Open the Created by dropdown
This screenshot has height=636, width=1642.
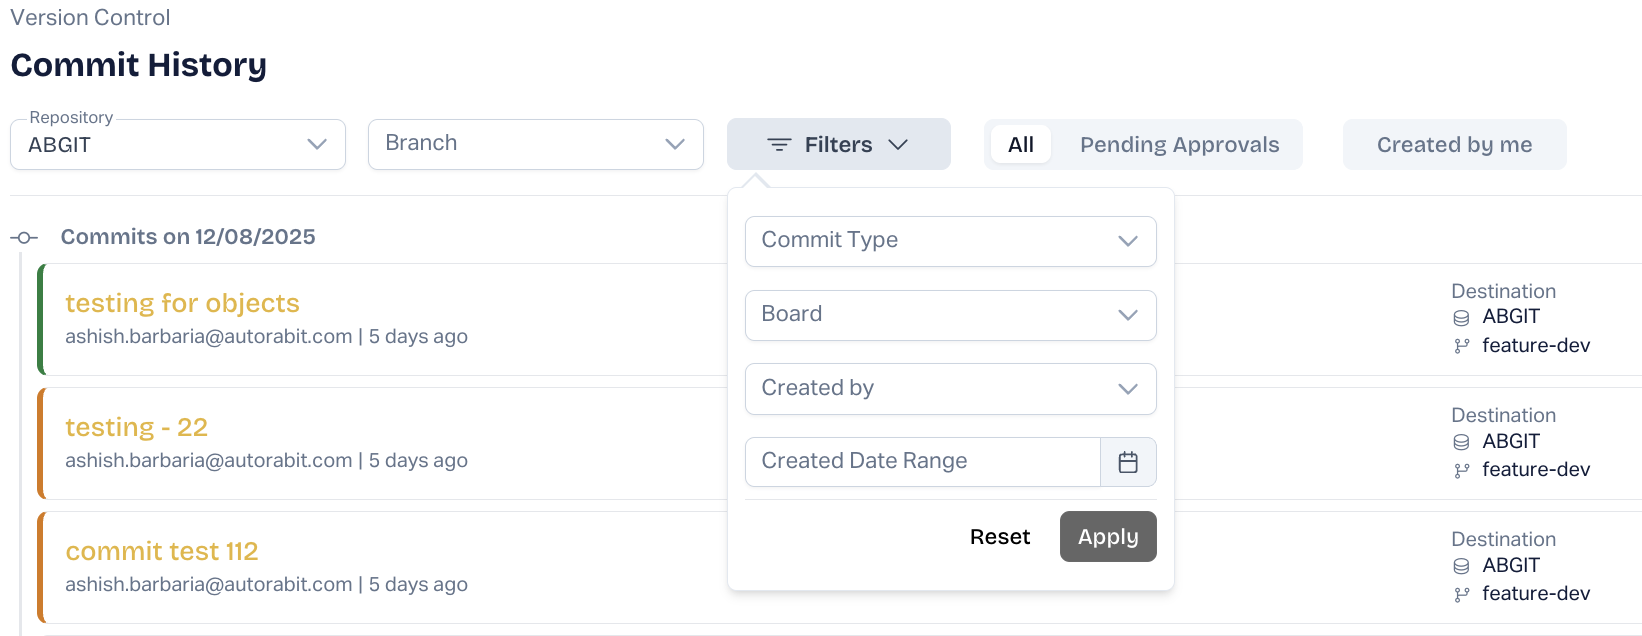pyautogui.click(x=950, y=389)
